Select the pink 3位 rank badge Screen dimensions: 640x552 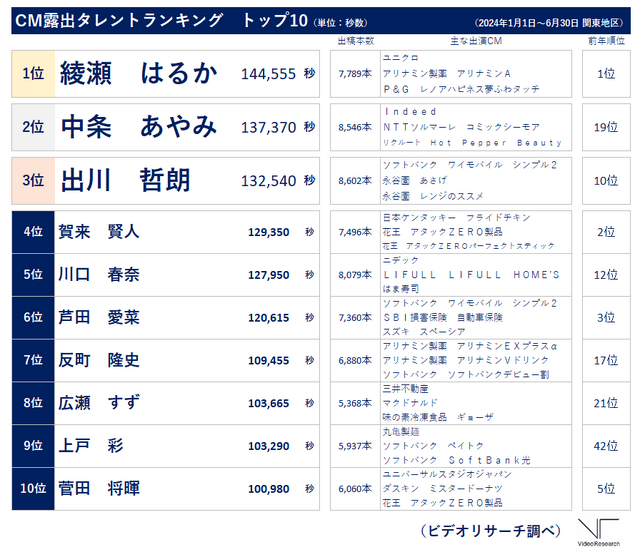pyautogui.click(x=33, y=181)
